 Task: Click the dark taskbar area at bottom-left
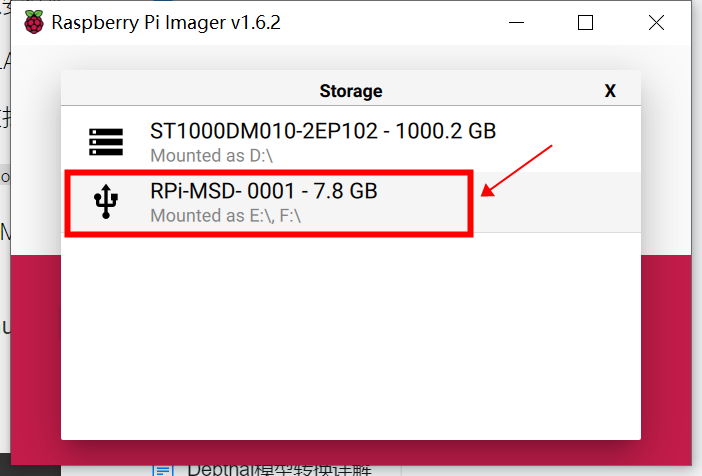(x=30, y=470)
